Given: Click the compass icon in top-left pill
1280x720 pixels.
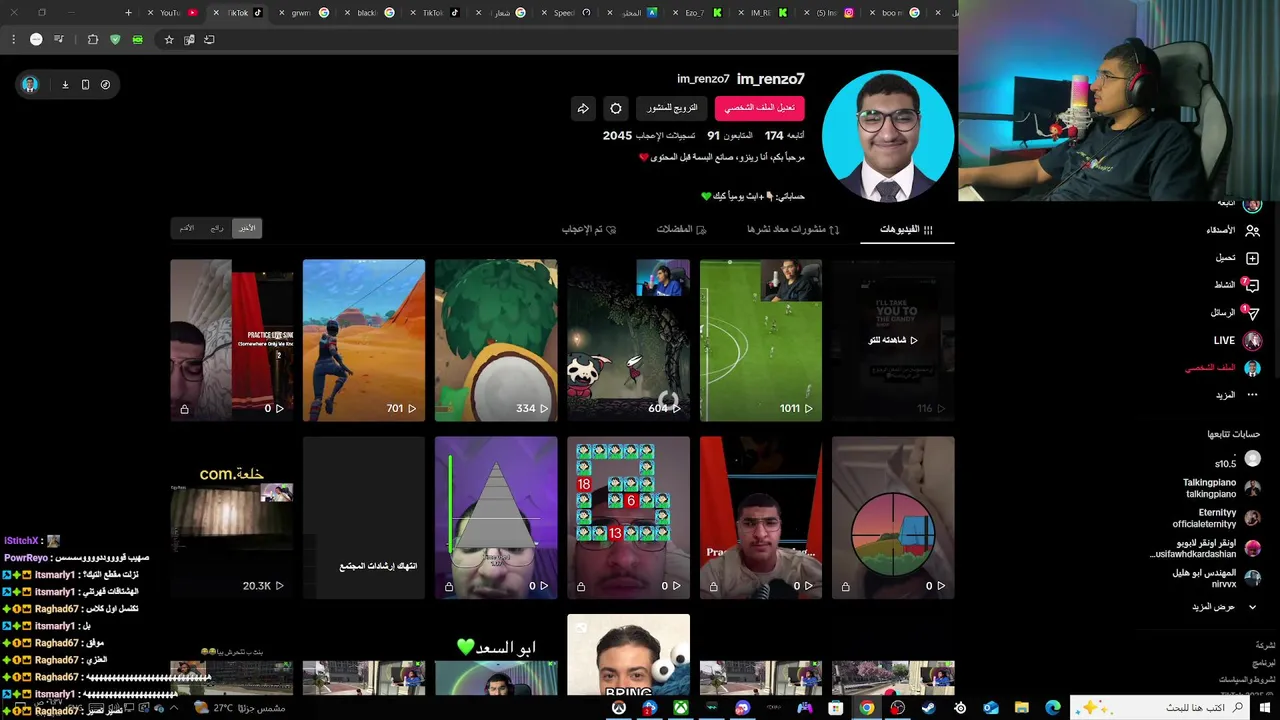Looking at the screenshot, I should (x=105, y=85).
